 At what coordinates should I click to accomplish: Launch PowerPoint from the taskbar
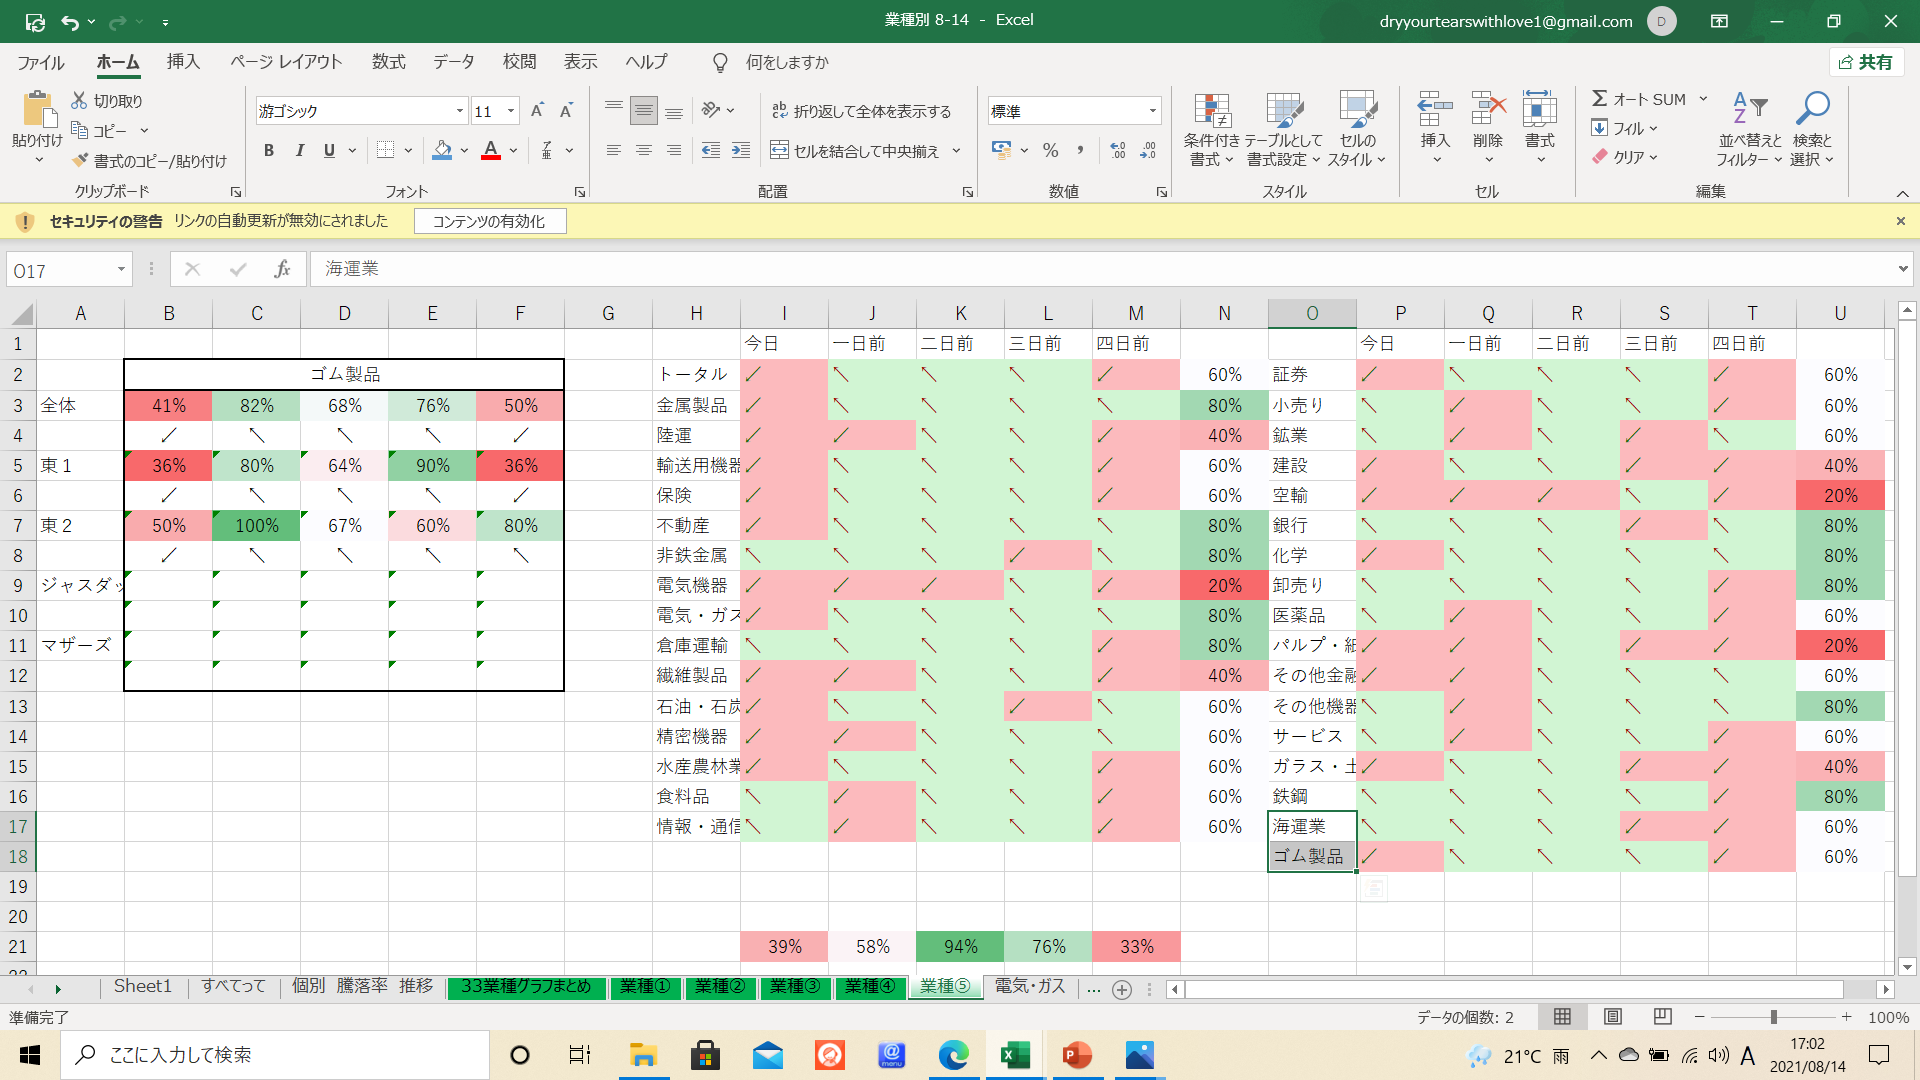click(1077, 1055)
